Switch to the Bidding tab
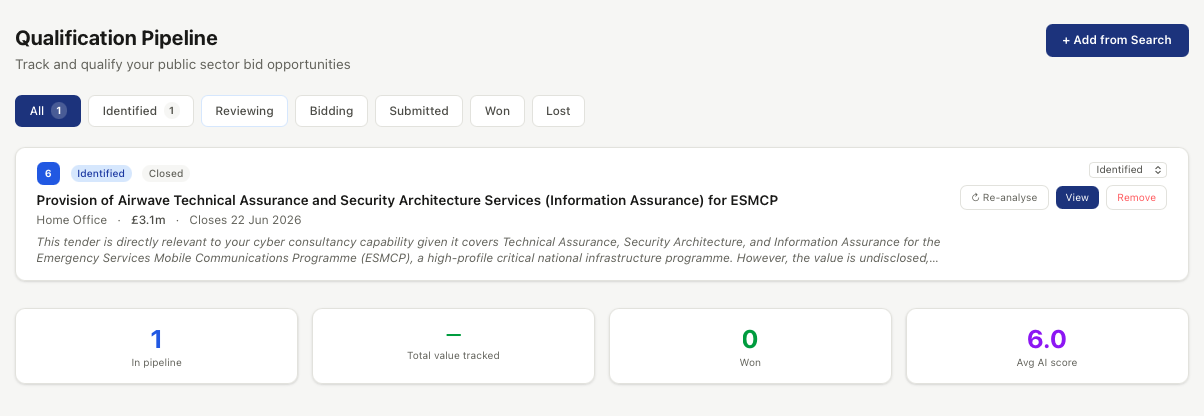 pyautogui.click(x=331, y=111)
